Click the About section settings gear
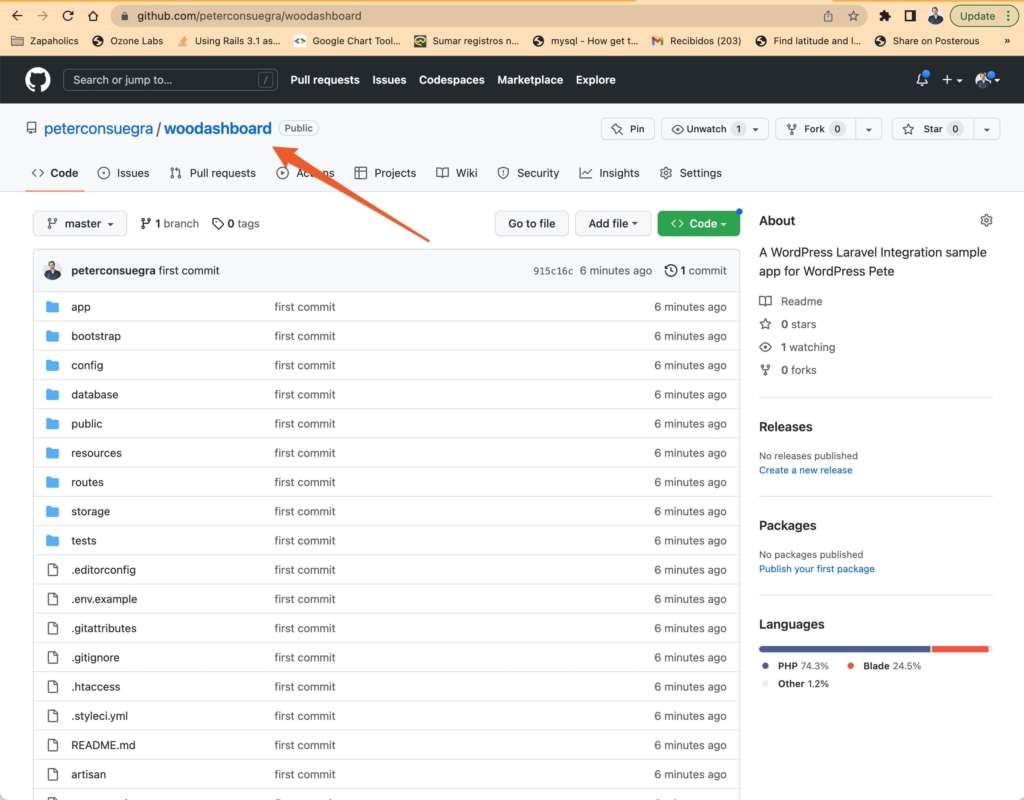 (986, 221)
